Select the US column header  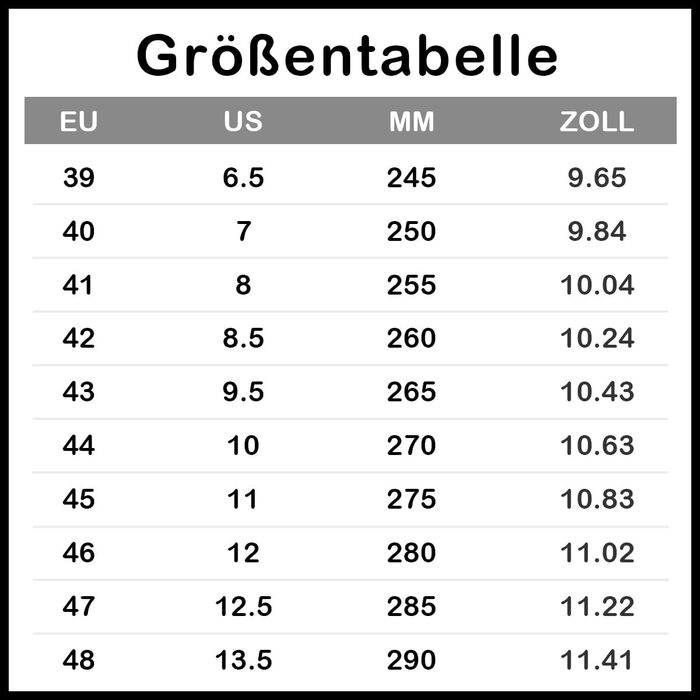pyautogui.click(x=243, y=122)
